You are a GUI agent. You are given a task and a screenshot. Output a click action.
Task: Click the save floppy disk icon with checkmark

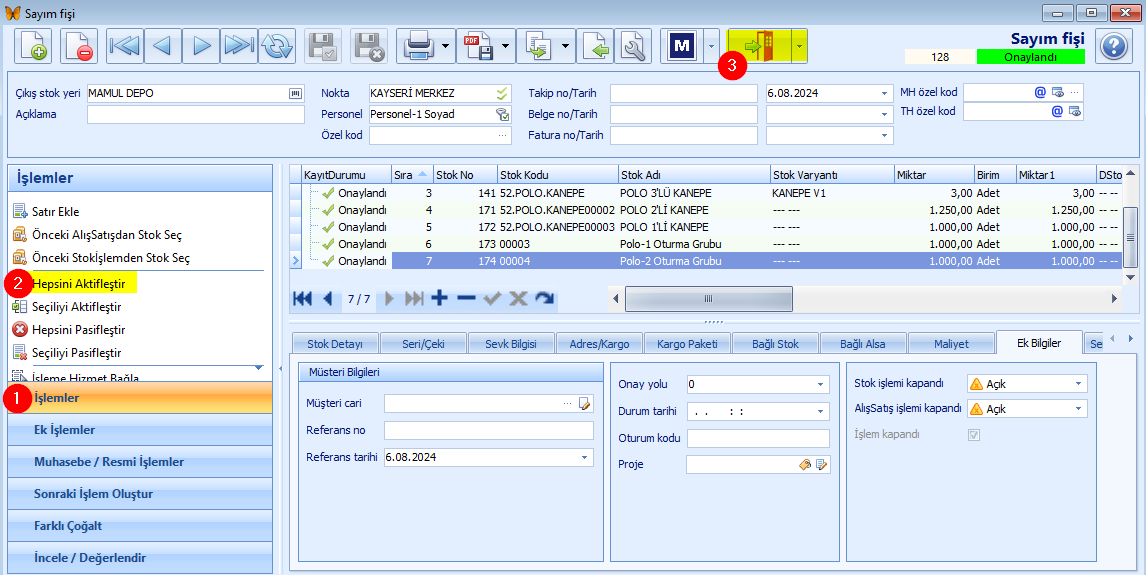tap(323, 46)
